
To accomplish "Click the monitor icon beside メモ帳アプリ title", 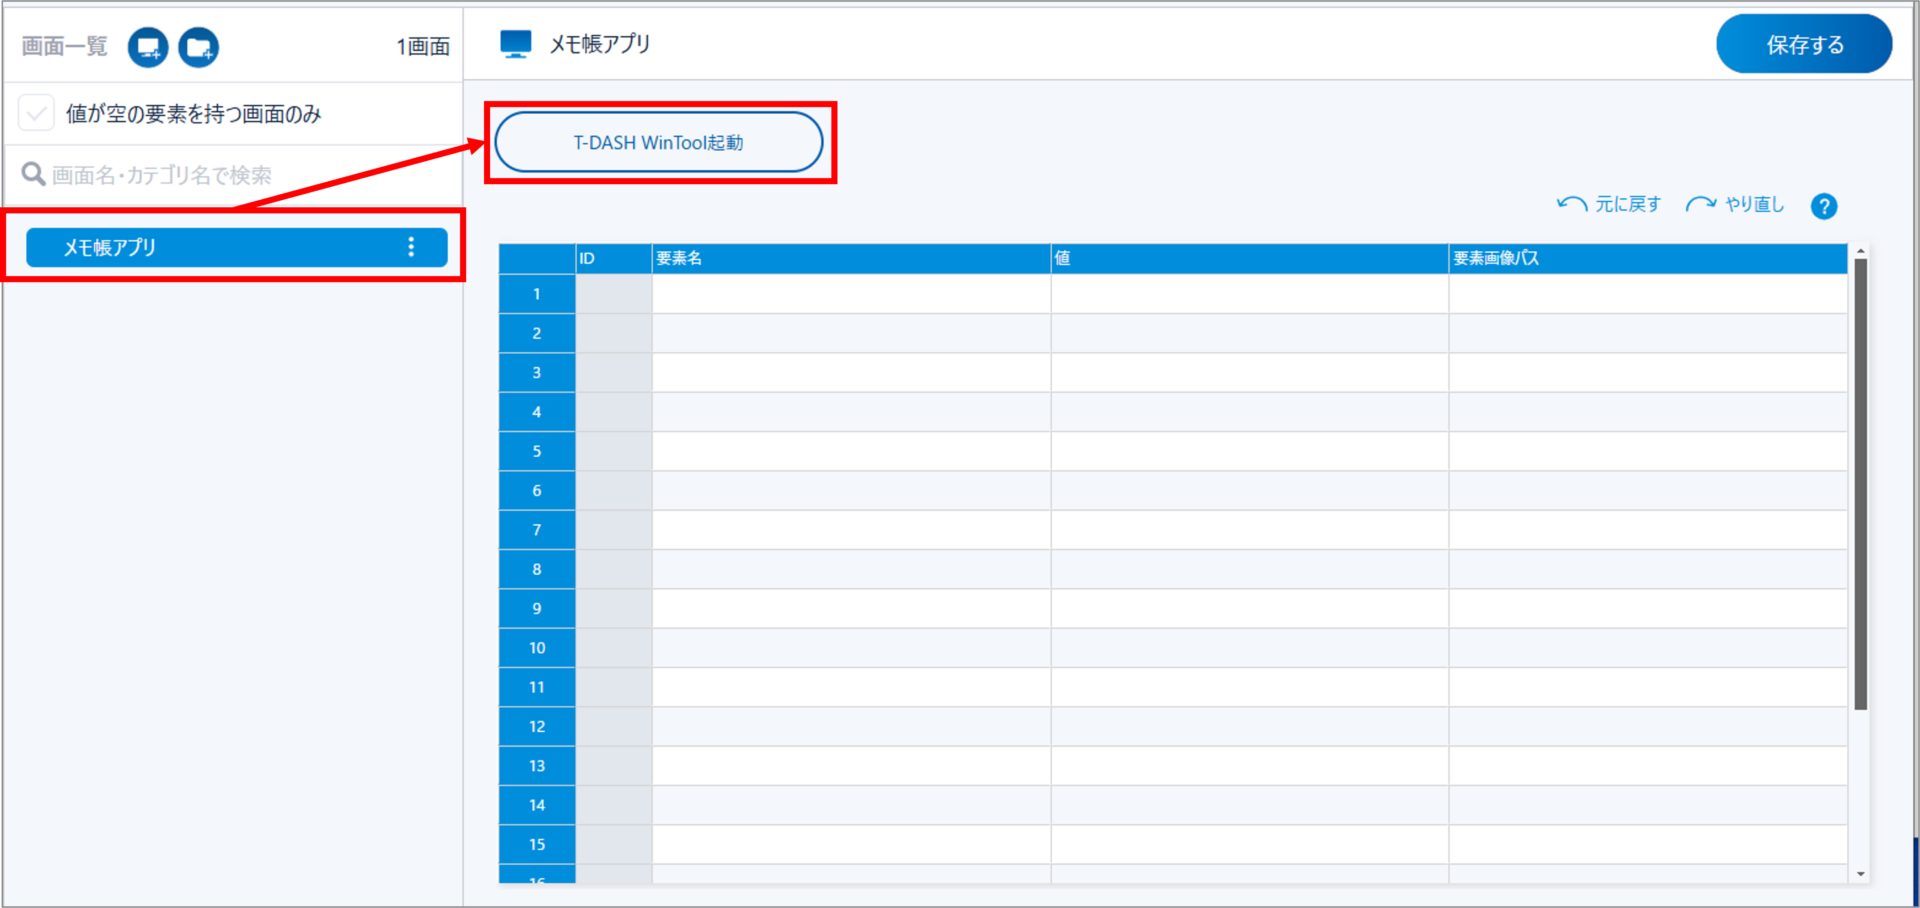I will [x=515, y=44].
